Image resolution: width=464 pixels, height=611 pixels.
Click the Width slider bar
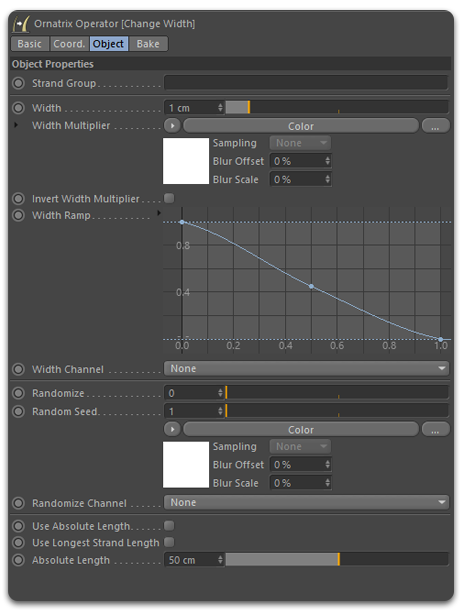tap(337, 108)
